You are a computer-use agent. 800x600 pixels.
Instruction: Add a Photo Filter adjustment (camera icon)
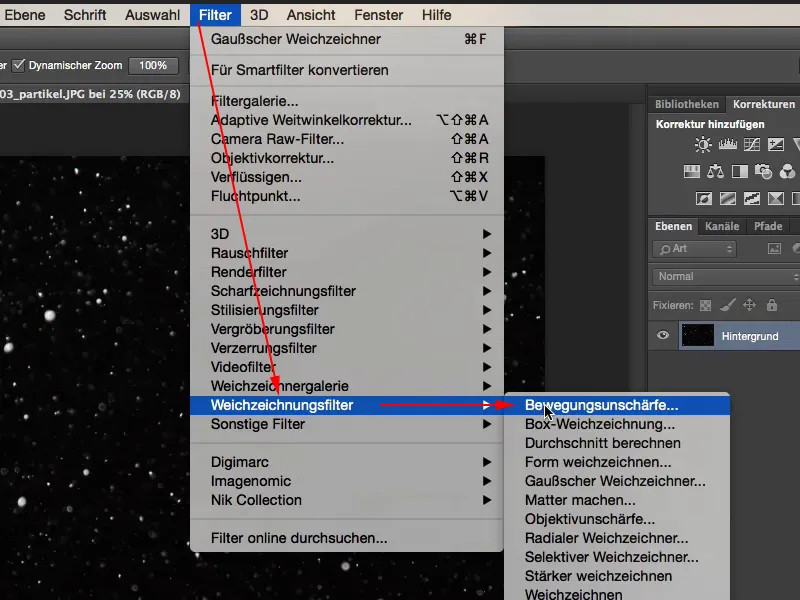[x=763, y=171]
